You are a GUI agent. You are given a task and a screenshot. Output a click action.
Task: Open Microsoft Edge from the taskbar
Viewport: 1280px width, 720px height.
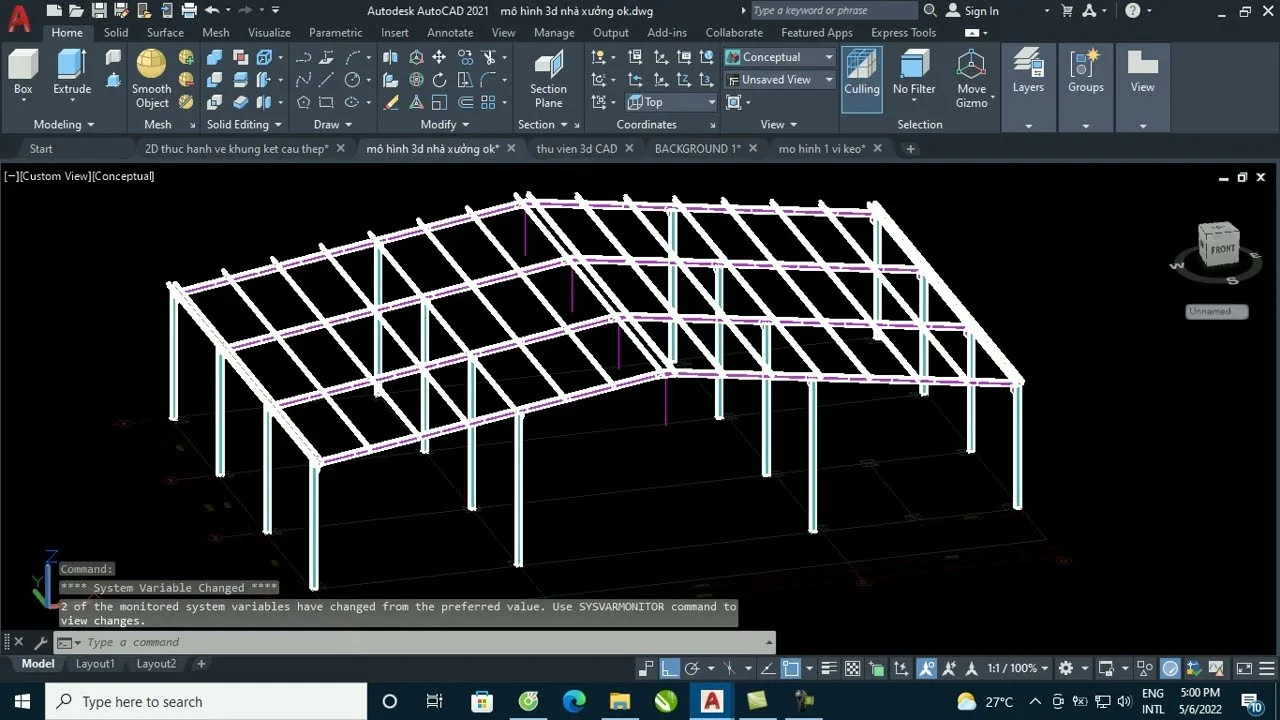[x=574, y=702]
